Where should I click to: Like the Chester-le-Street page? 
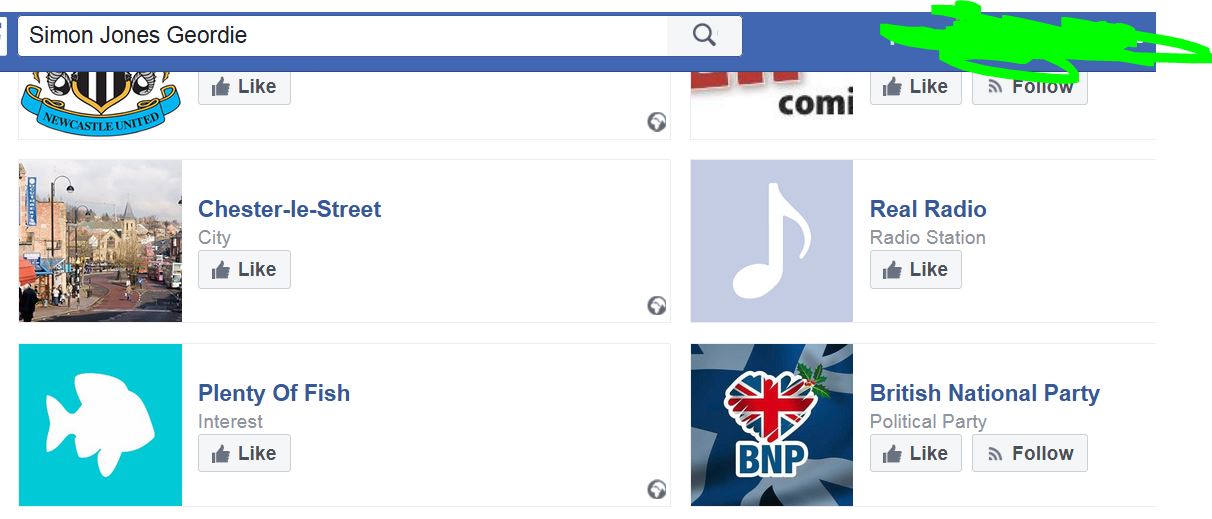(244, 269)
